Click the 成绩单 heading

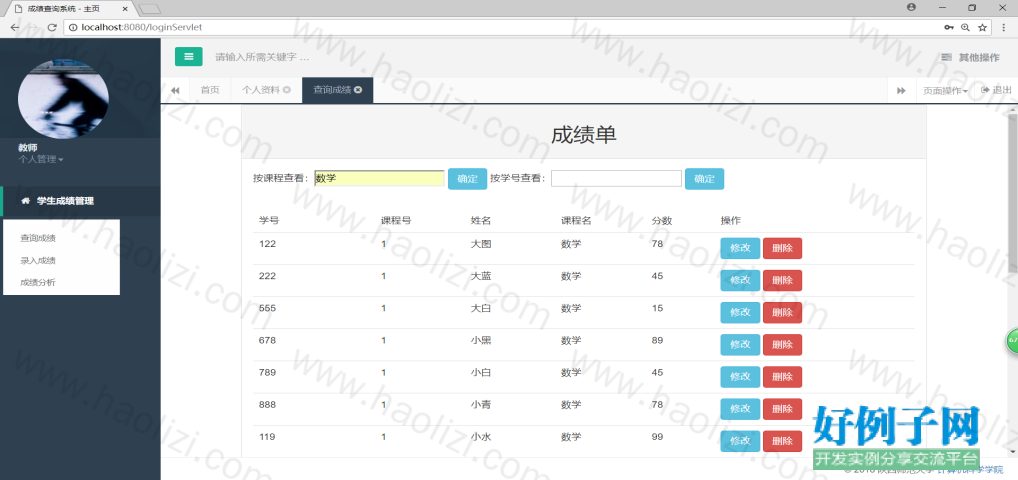tap(584, 134)
